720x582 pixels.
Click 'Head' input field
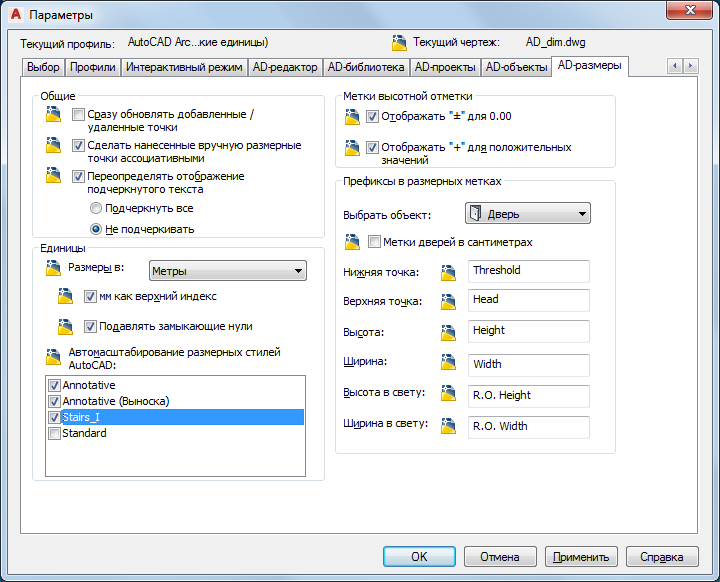click(x=529, y=300)
